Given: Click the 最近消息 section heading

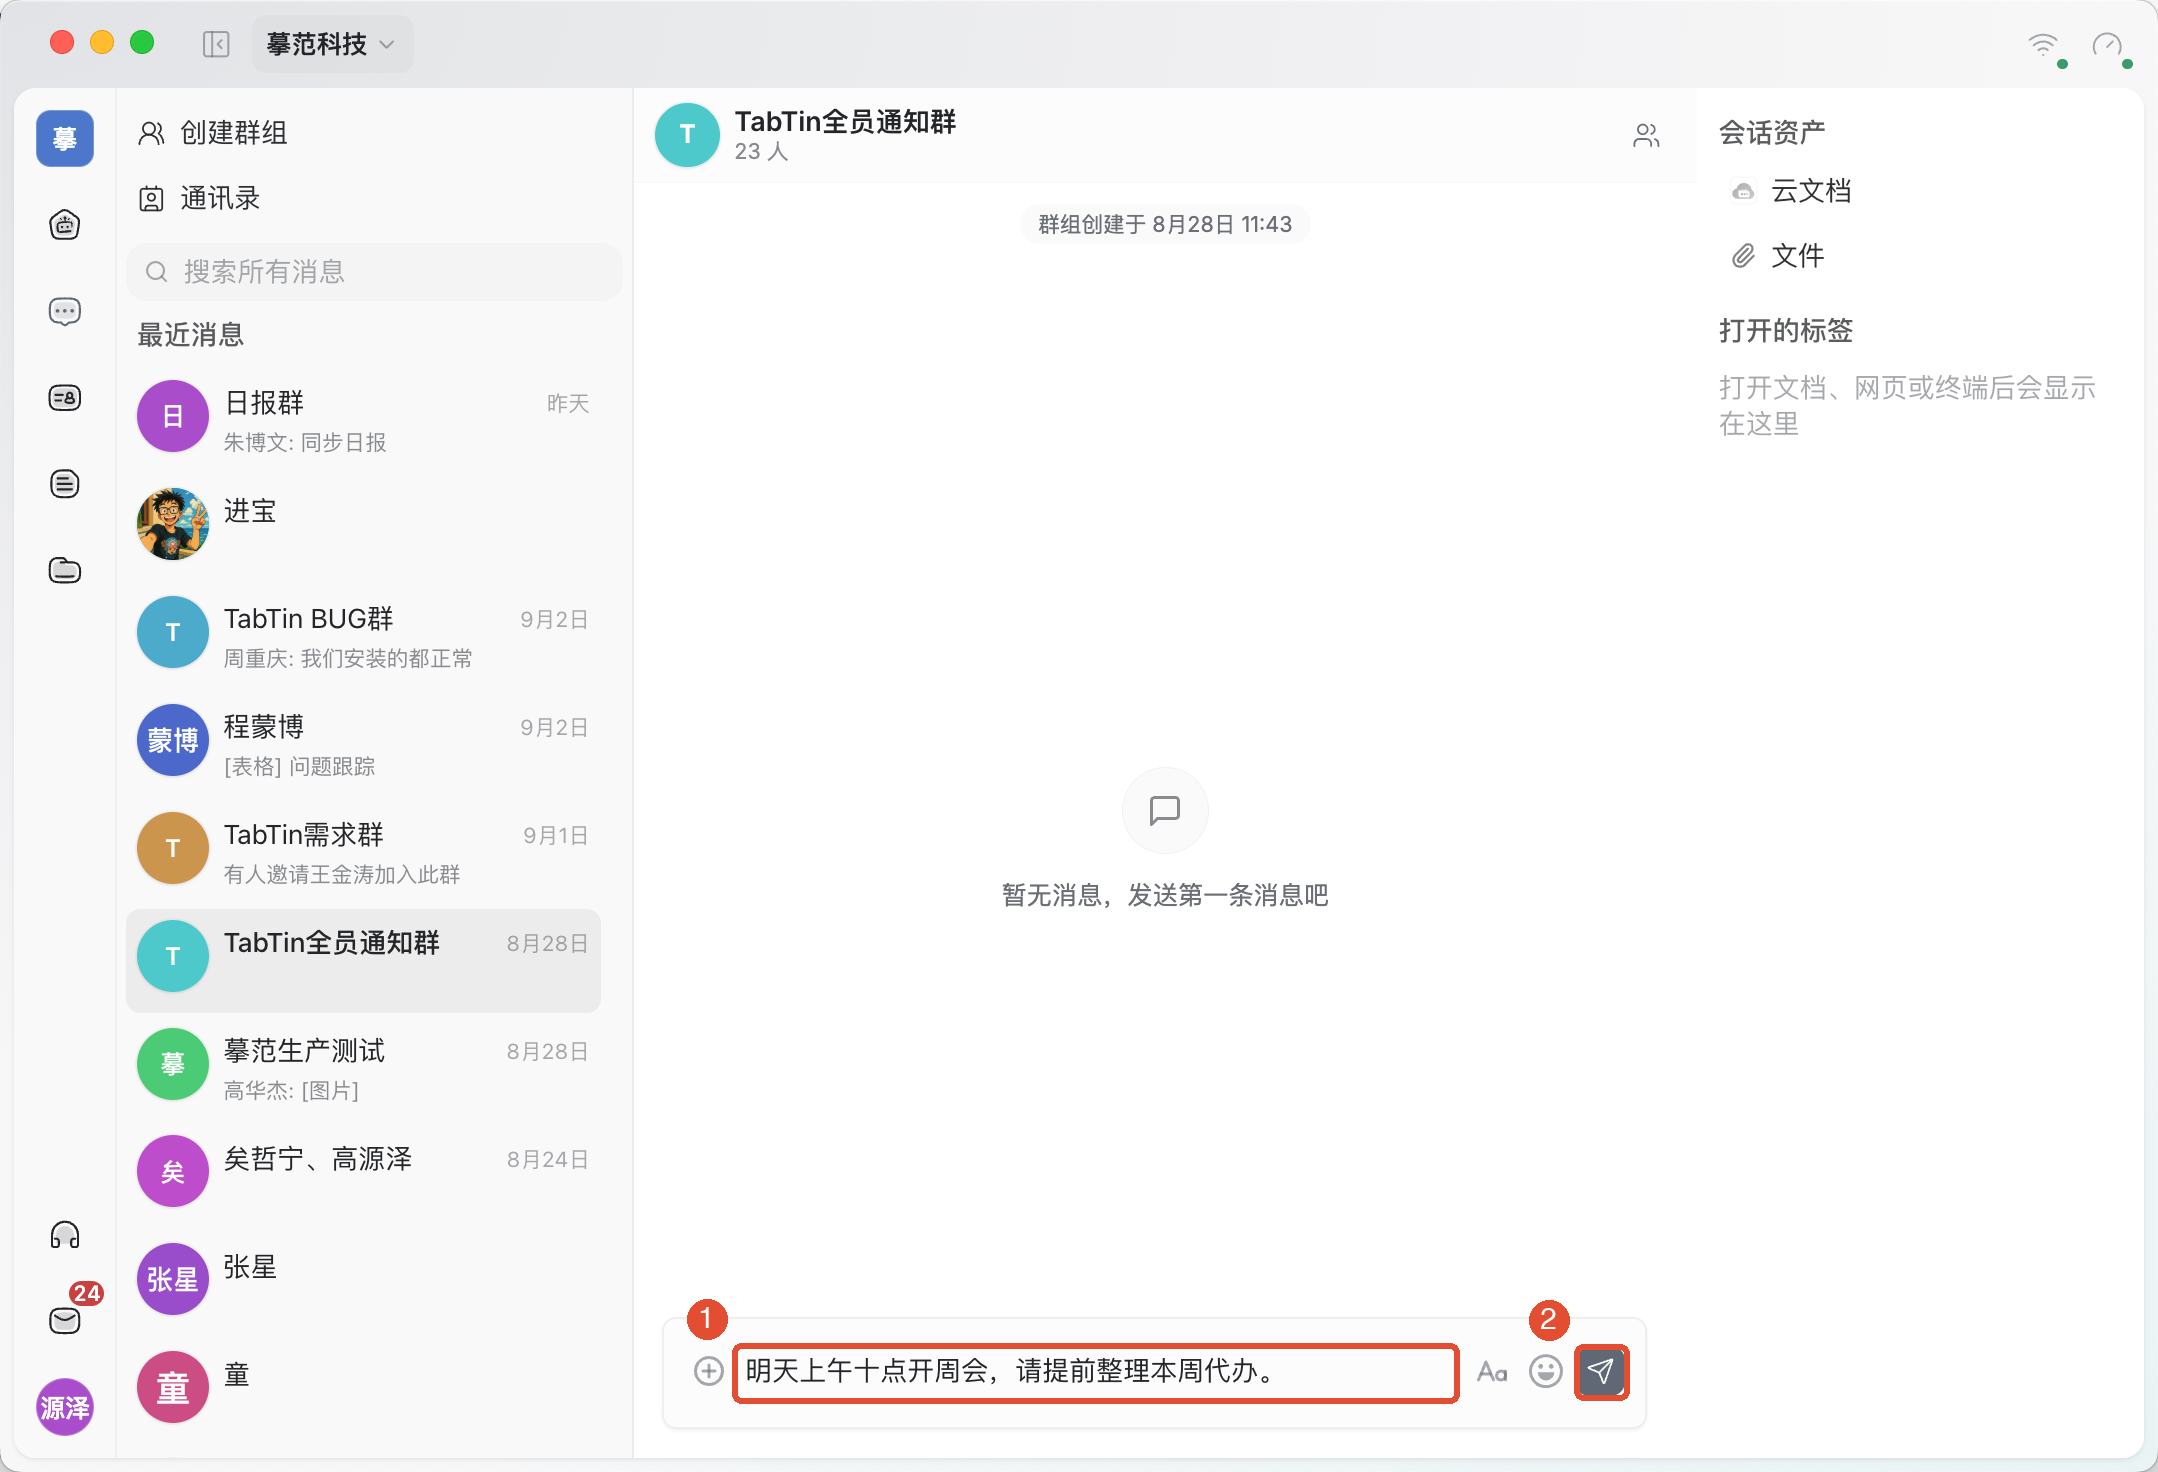Looking at the screenshot, I should 191,335.
